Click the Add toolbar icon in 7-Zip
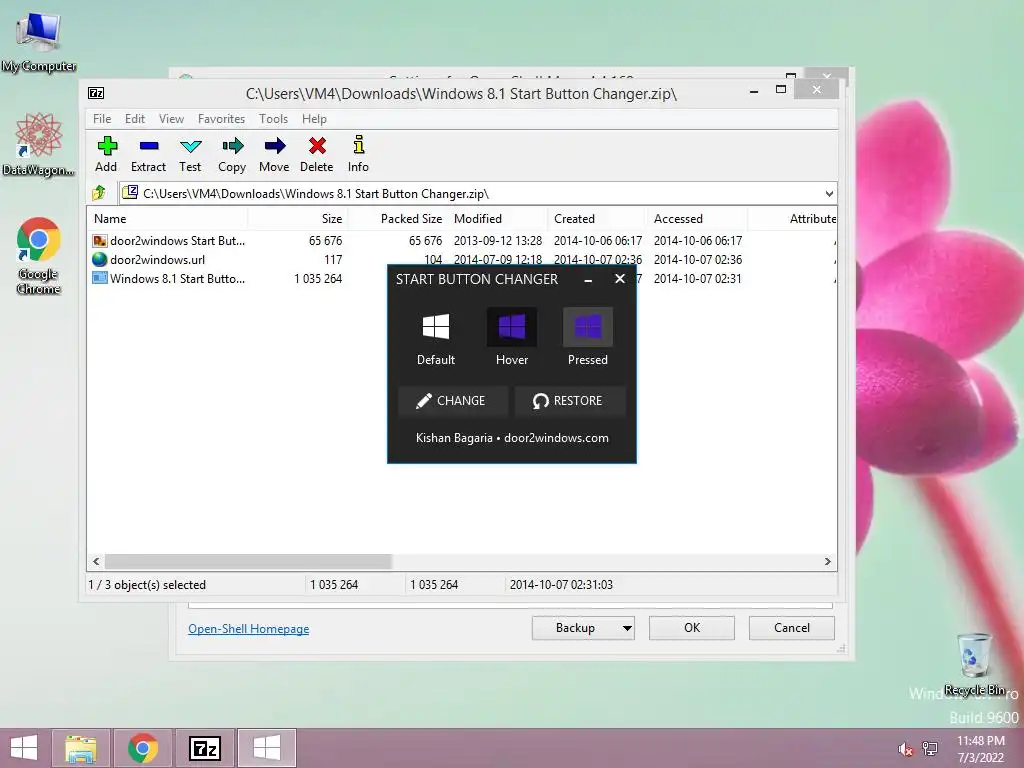Viewport: 1024px width, 768px height. point(106,146)
